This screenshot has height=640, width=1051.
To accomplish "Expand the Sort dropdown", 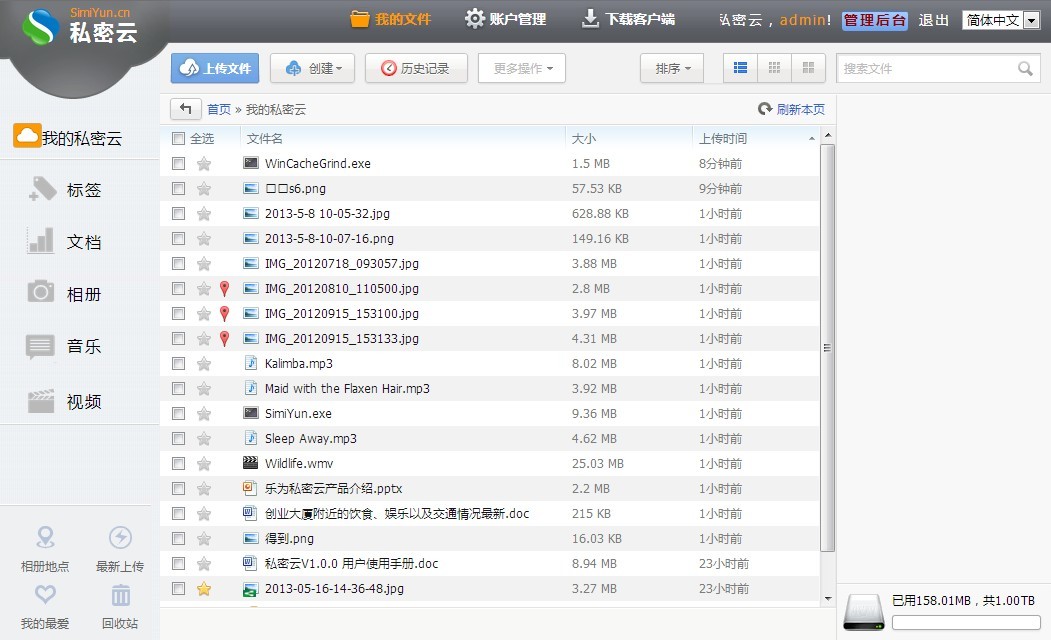I will coord(672,68).
